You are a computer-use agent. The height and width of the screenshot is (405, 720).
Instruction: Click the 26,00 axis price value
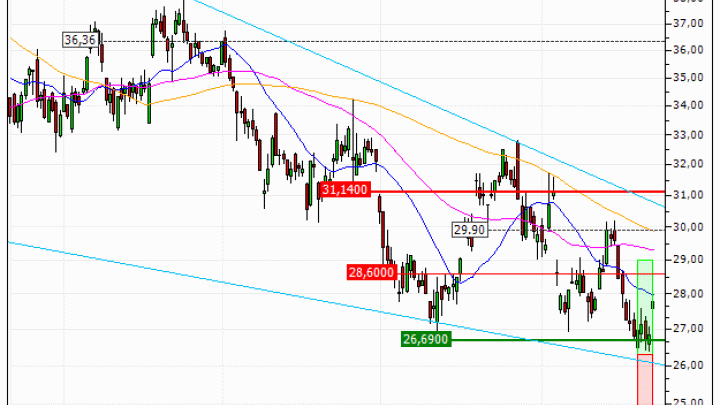[688, 366]
